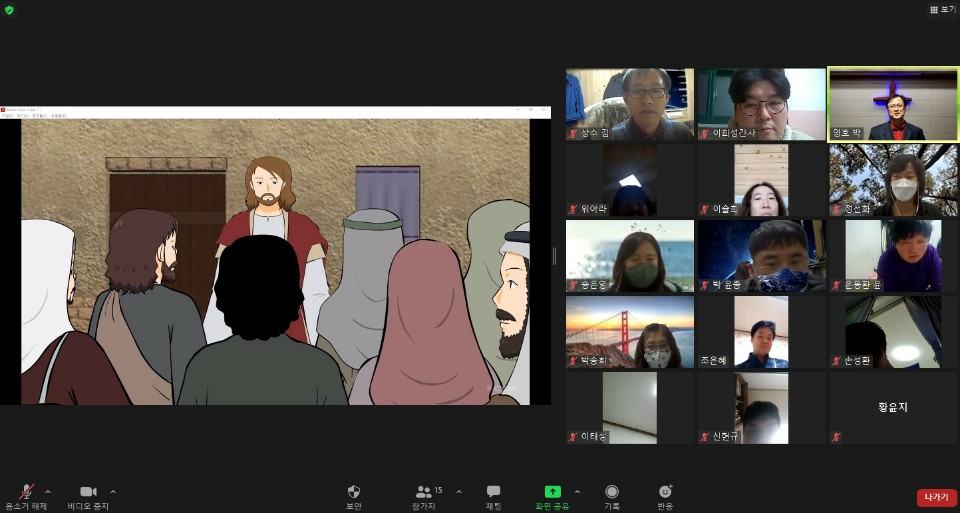
Task: Click muted mic icon on 이슬희 tile
Action: pyautogui.click(x=705, y=209)
